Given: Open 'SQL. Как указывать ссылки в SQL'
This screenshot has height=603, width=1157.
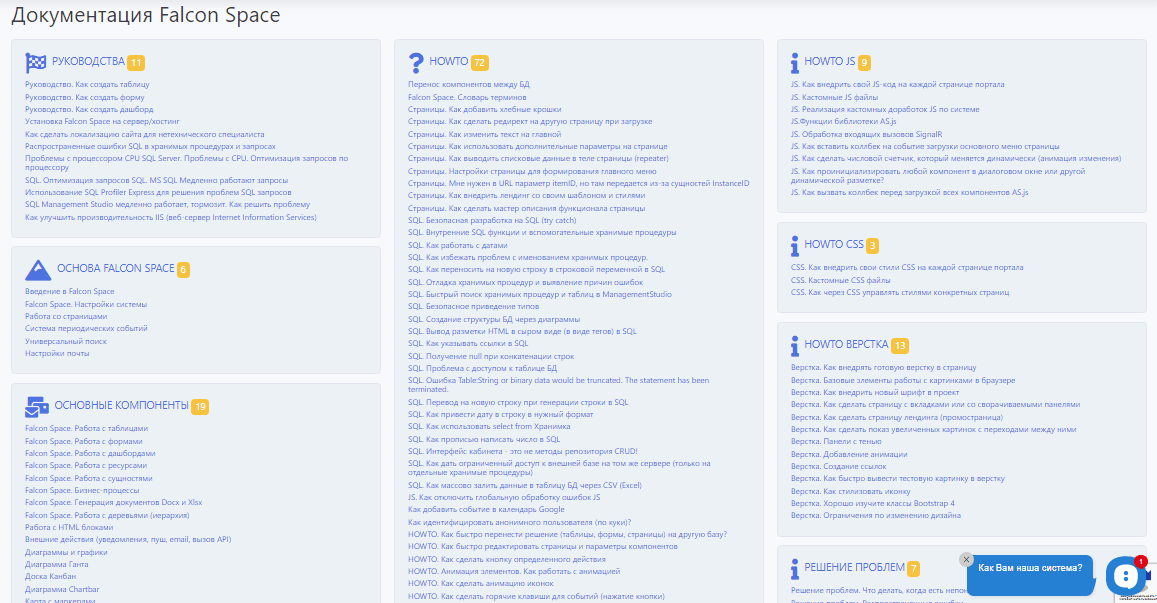Looking at the screenshot, I should 468,343.
